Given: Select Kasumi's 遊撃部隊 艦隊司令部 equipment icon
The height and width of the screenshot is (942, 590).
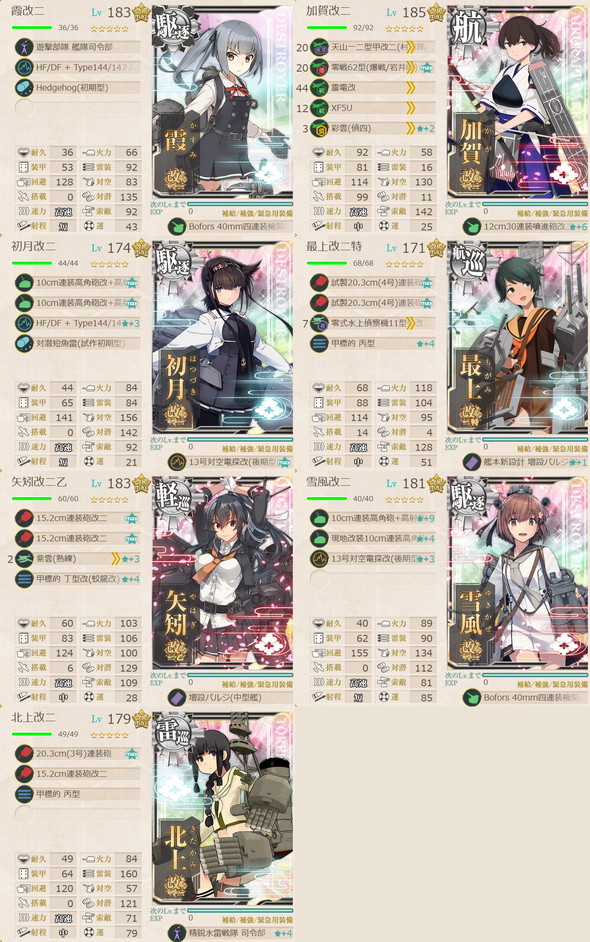Looking at the screenshot, I should pyautogui.click(x=24, y=46).
